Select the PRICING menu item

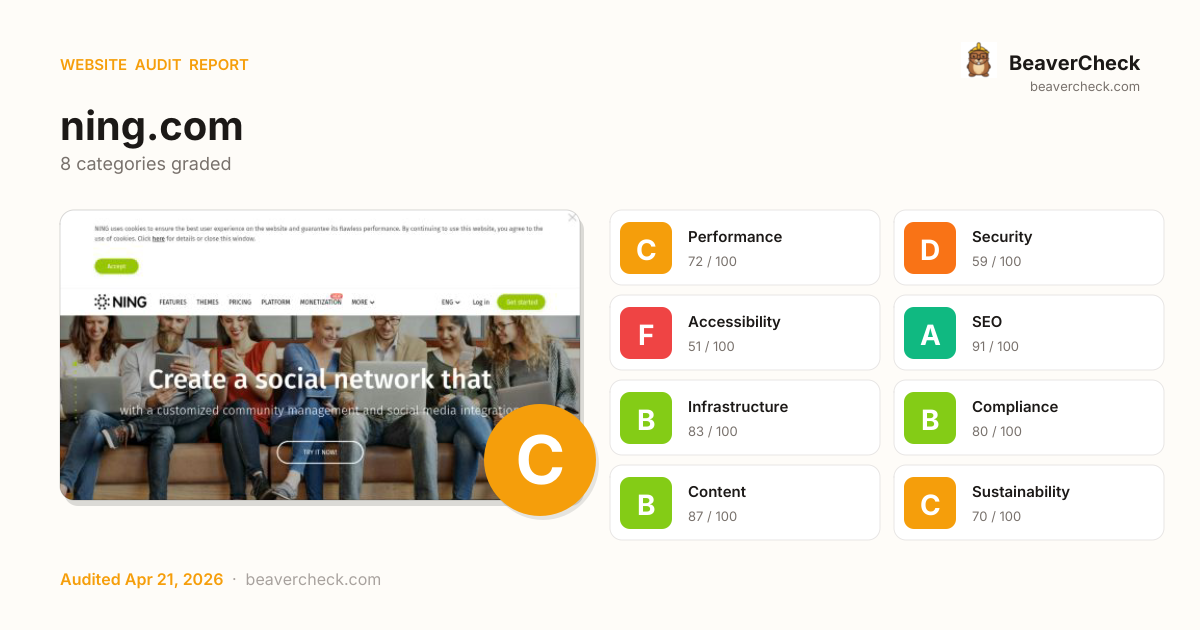point(240,302)
